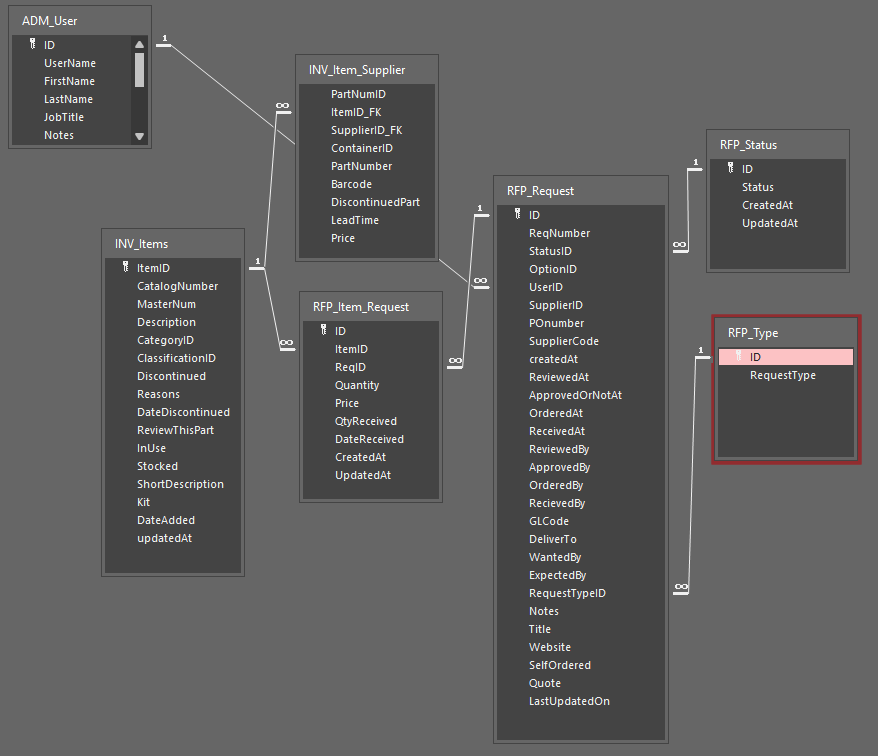Click the key icon beside ID in RFP_Status
This screenshot has height=756, width=878.
[730, 169]
